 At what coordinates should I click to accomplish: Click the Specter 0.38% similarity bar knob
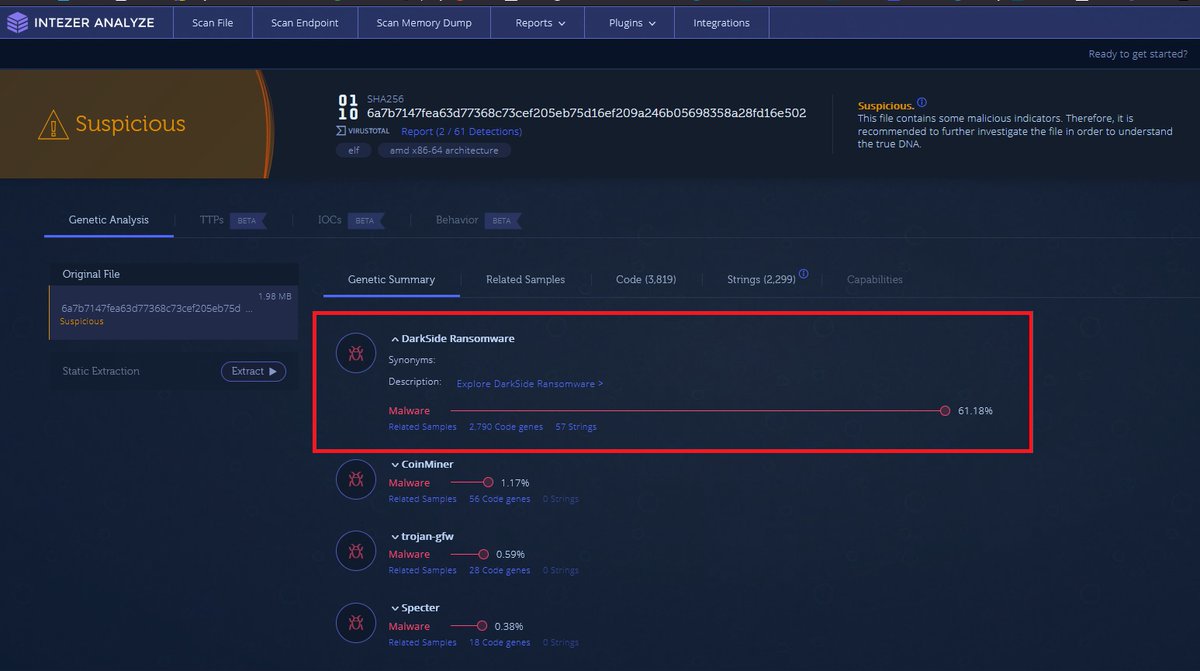click(x=481, y=626)
